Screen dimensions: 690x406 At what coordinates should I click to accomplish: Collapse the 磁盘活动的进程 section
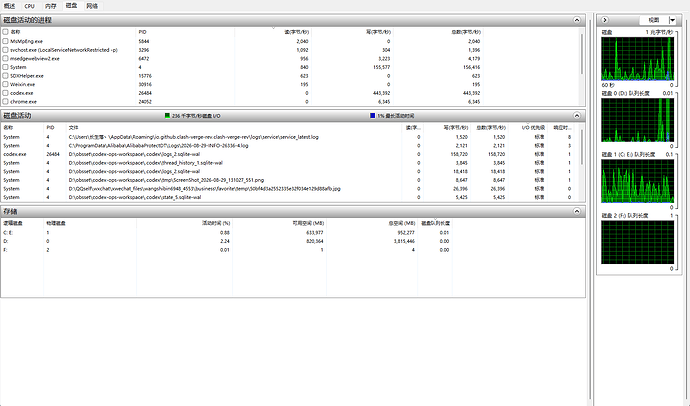576,20
